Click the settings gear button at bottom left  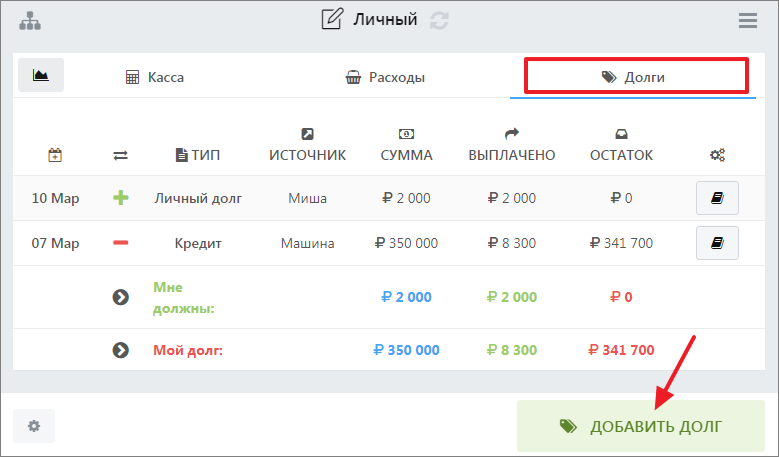click(34, 426)
